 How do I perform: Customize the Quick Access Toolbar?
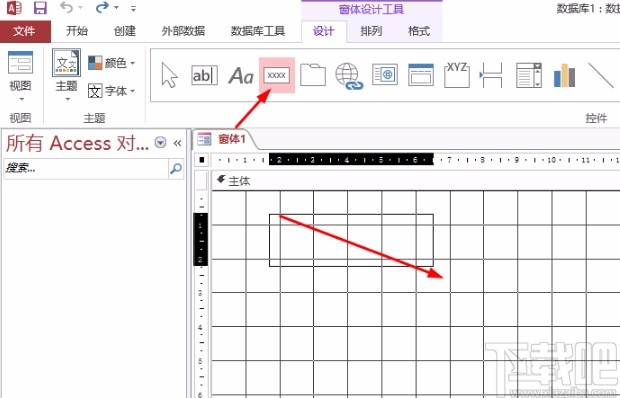pyautogui.click(x=133, y=8)
